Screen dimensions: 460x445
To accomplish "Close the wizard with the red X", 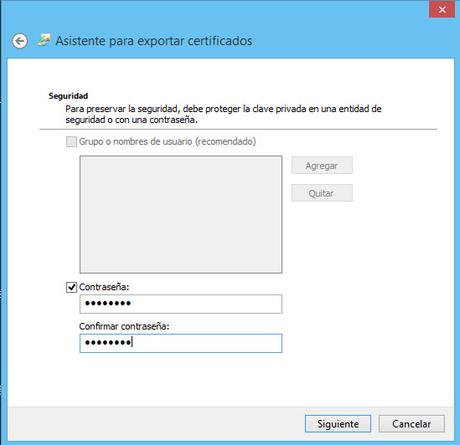I will pyautogui.click(x=442, y=9).
